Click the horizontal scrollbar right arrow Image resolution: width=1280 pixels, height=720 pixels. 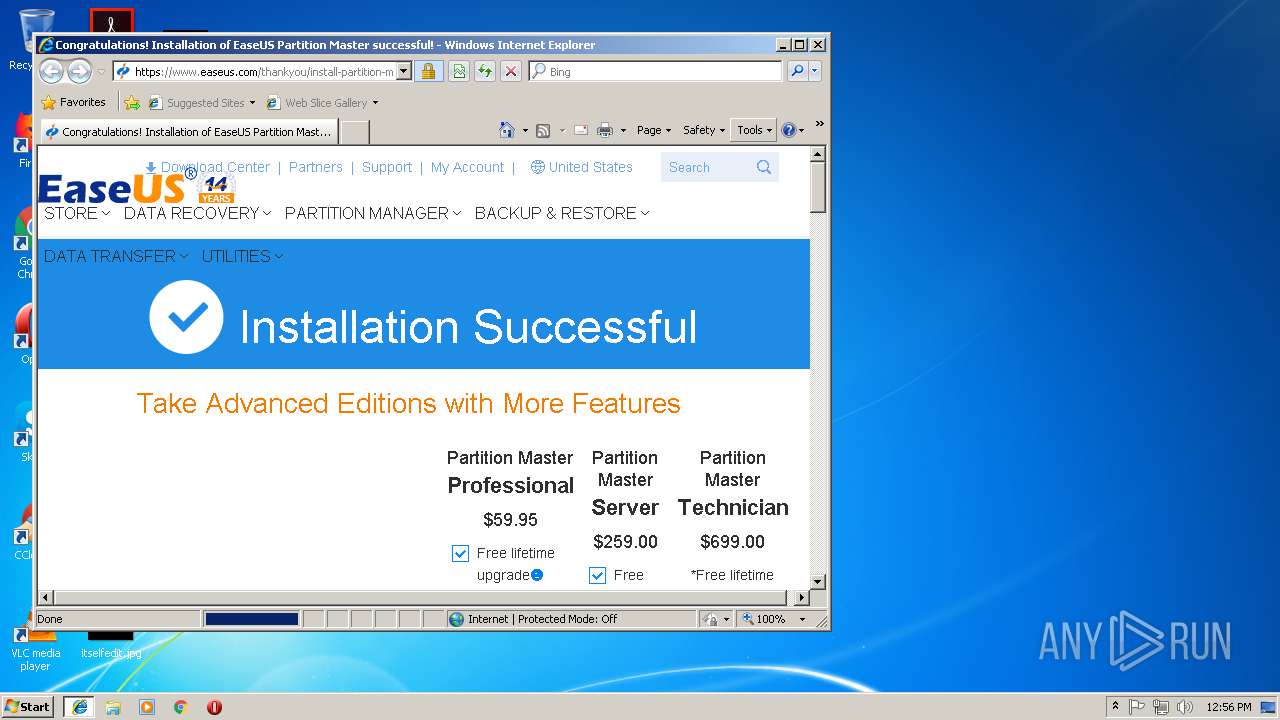(x=801, y=598)
